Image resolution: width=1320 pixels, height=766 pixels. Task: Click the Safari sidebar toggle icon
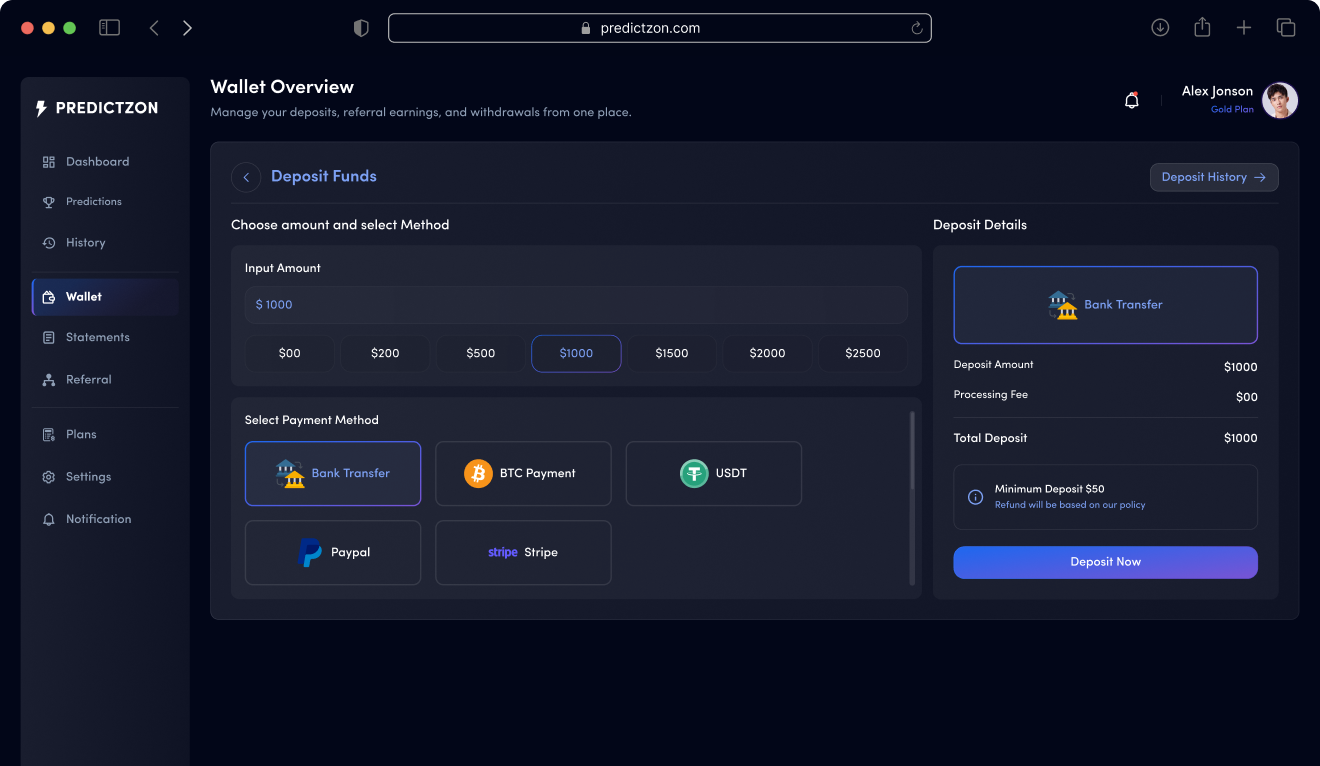(109, 28)
